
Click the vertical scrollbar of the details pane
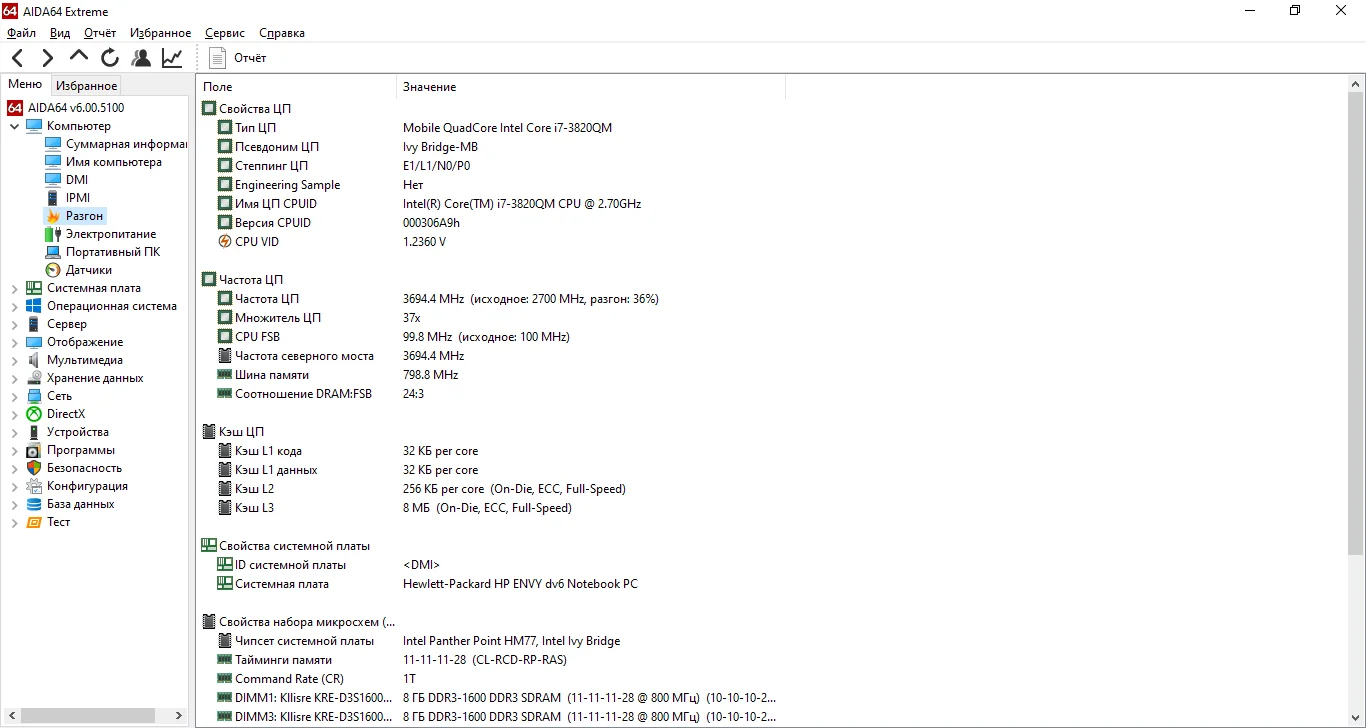(x=1356, y=324)
